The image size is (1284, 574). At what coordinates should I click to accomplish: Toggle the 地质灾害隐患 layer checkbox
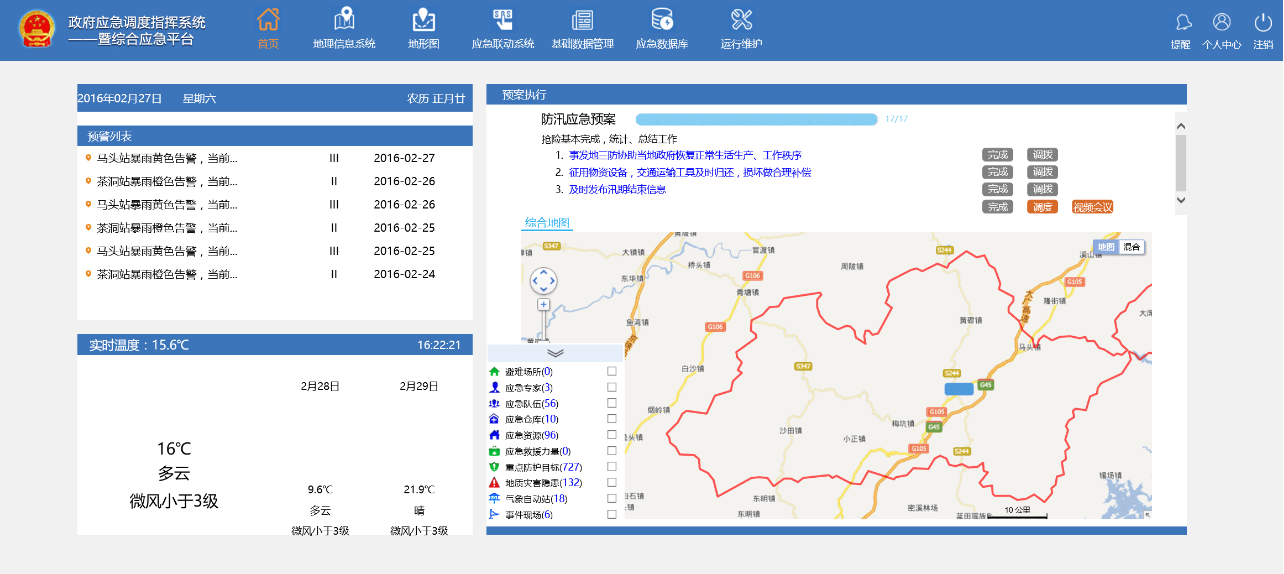pos(612,483)
